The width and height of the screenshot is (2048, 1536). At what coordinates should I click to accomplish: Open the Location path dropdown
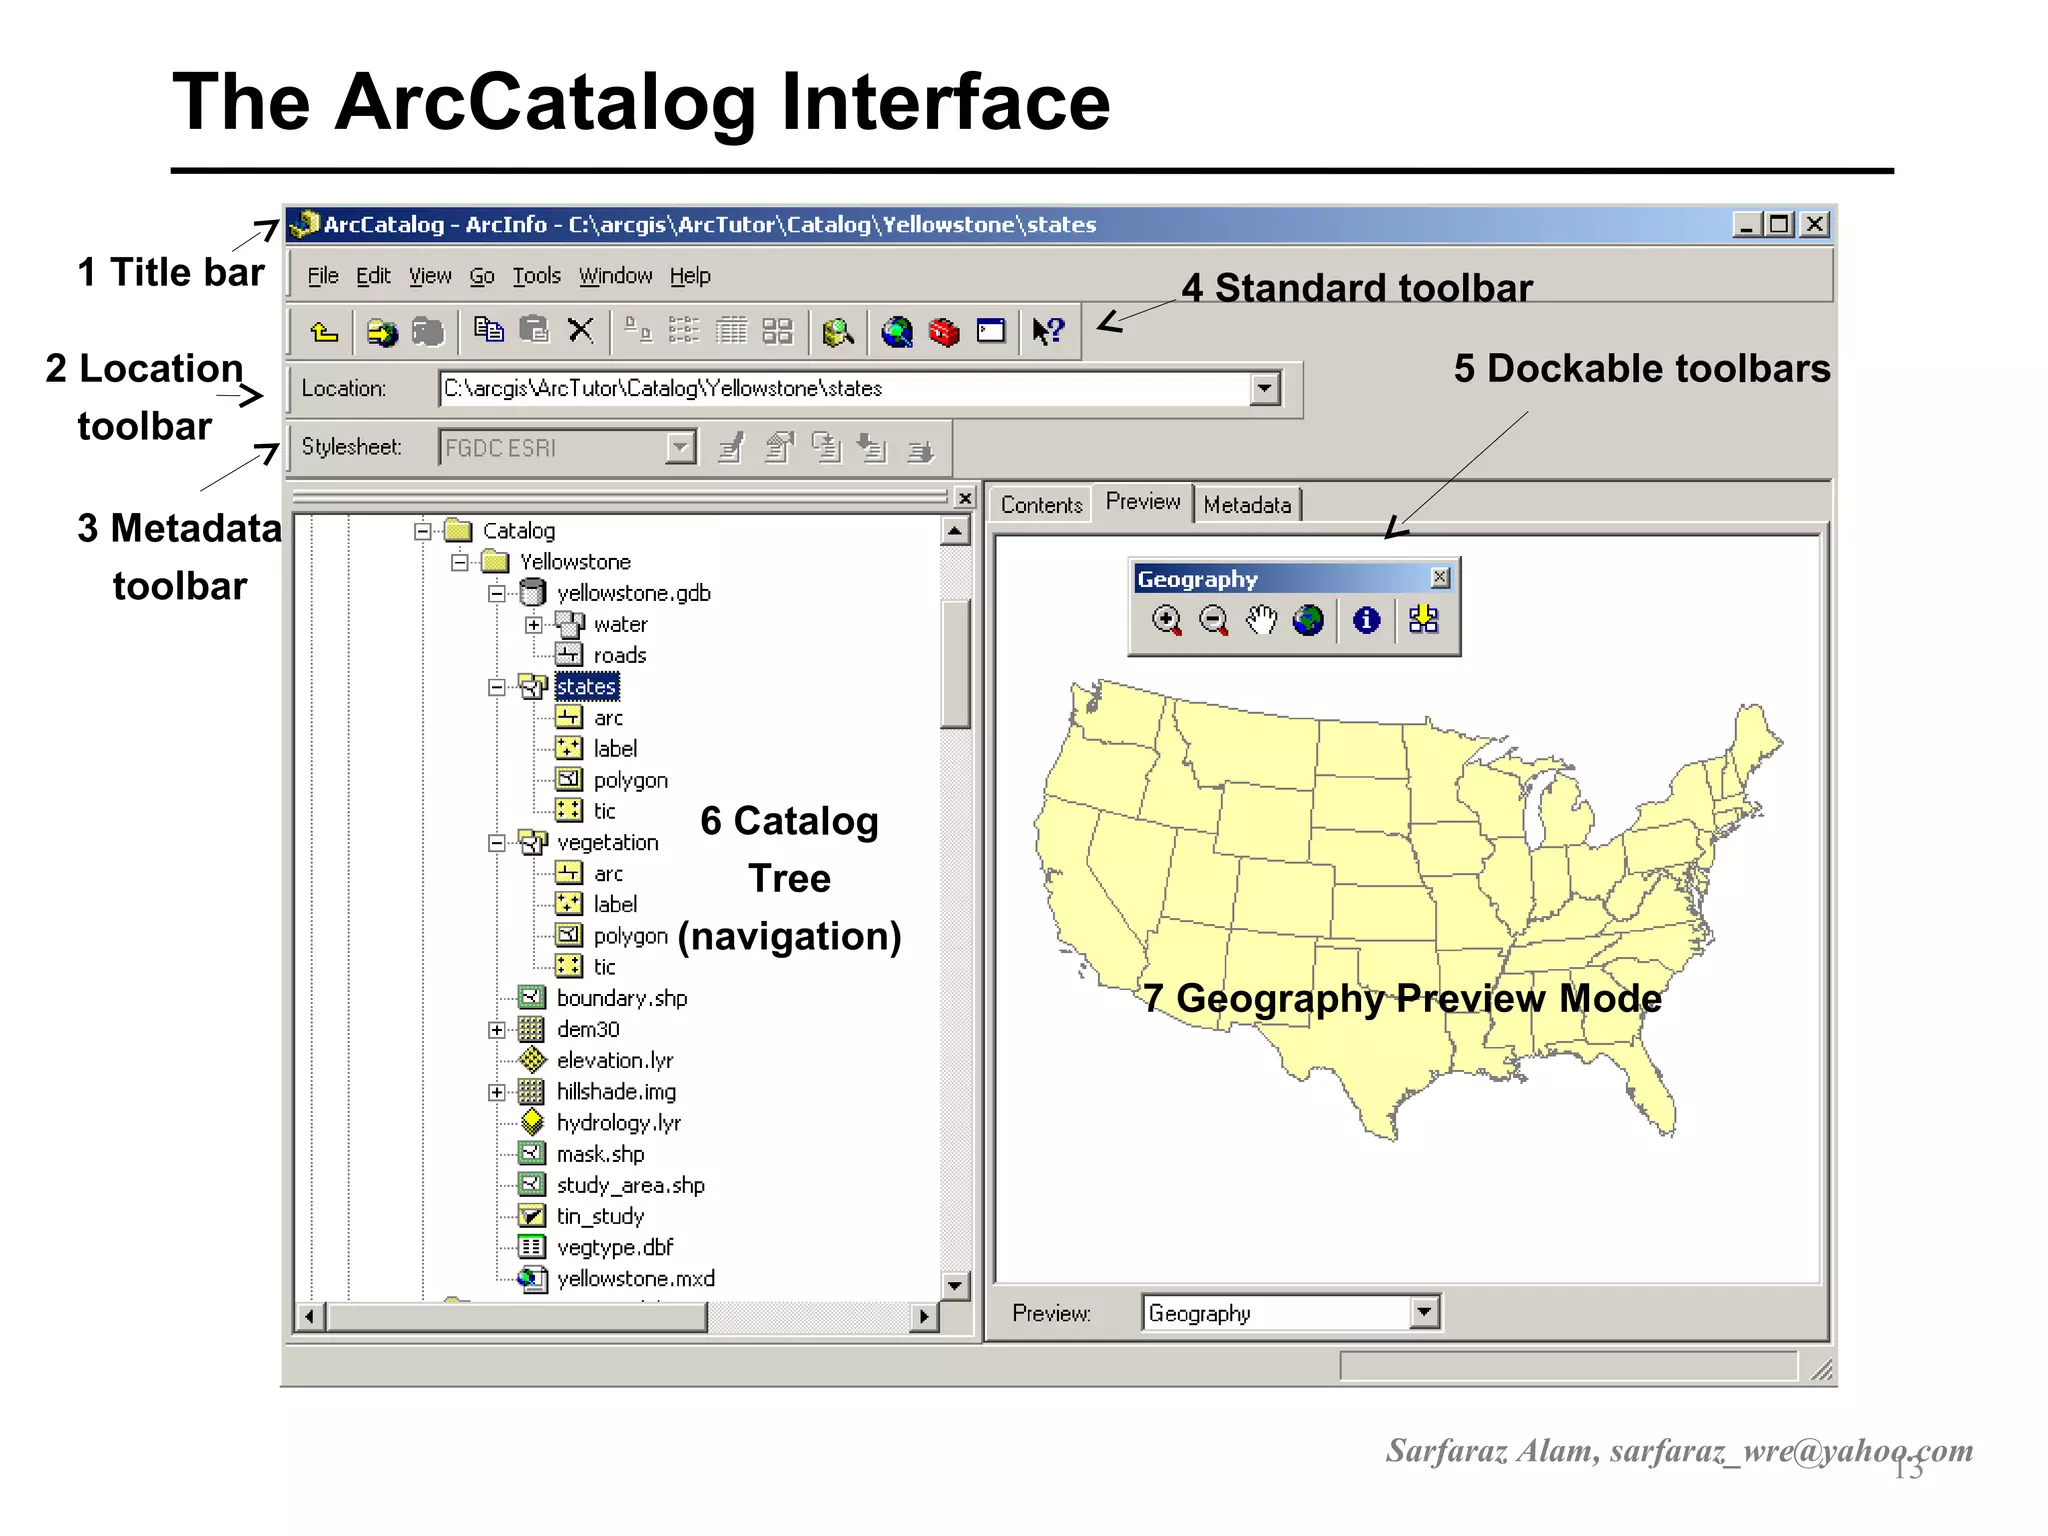point(1265,388)
